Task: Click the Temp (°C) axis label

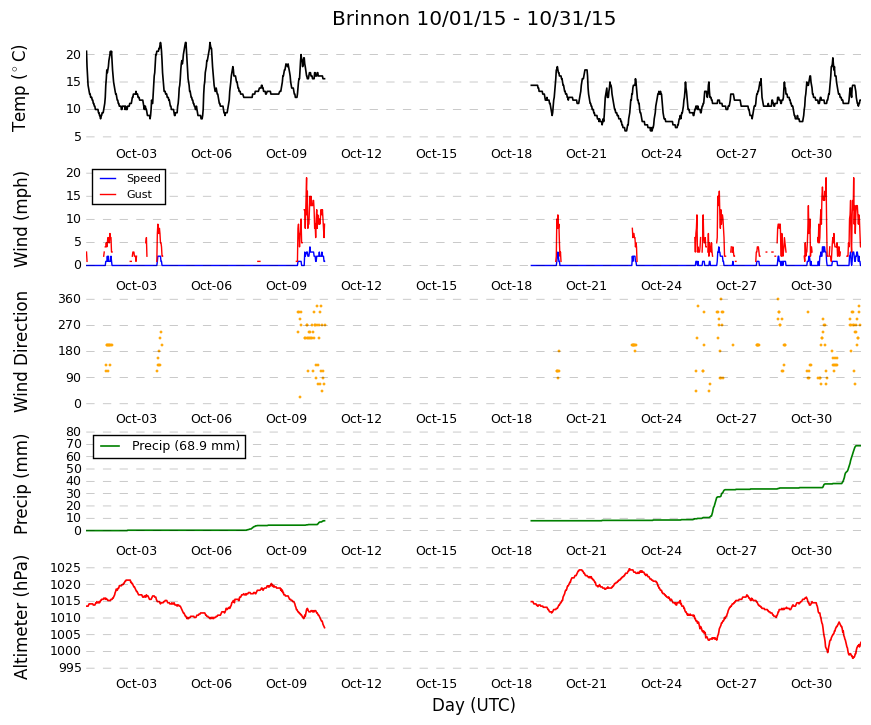Action: [19, 89]
